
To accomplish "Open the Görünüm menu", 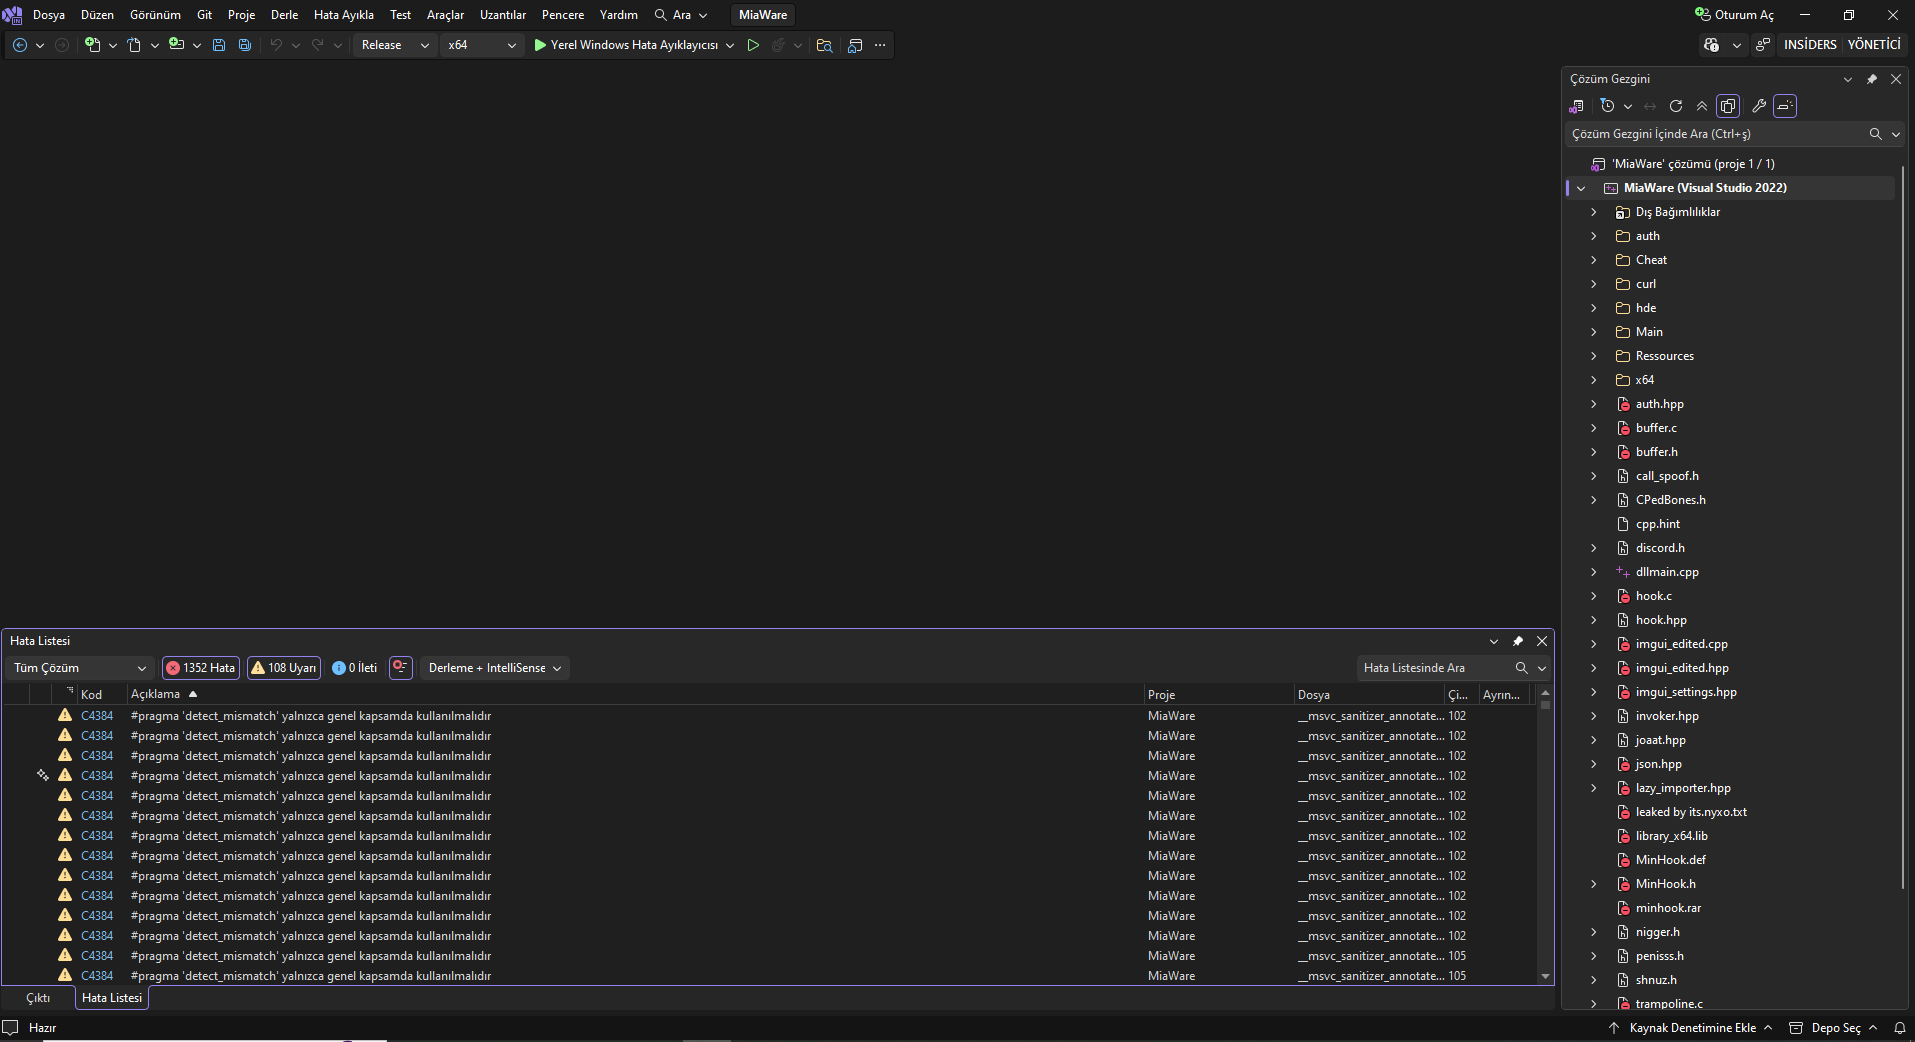I will coord(155,15).
